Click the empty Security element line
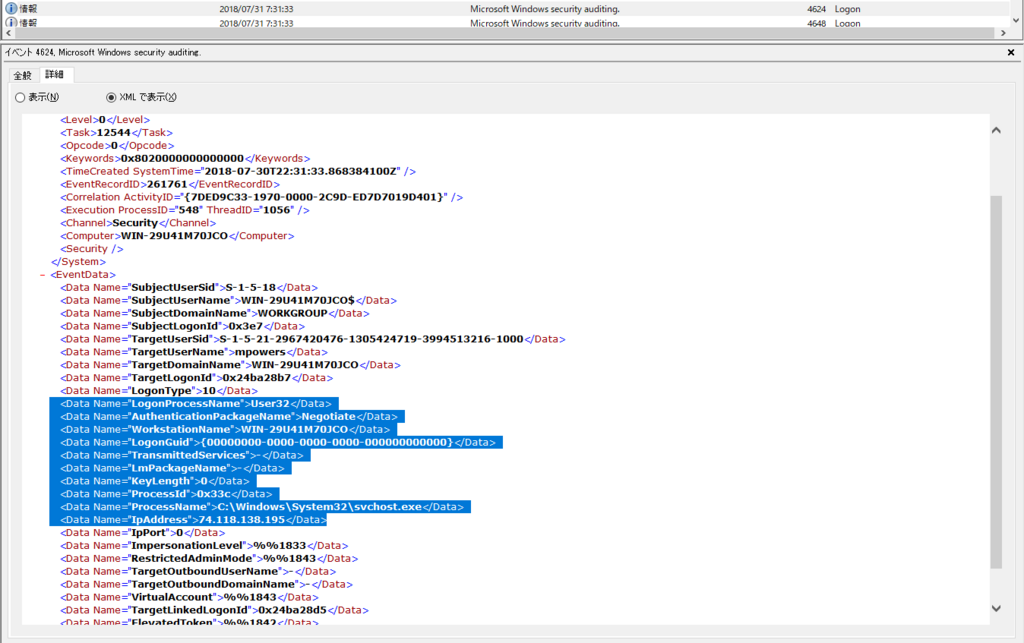Image resolution: width=1024 pixels, height=643 pixels. point(91,249)
